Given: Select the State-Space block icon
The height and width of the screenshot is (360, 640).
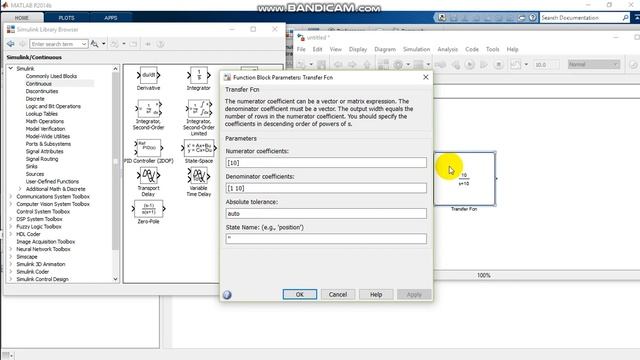Looking at the screenshot, I should (x=199, y=148).
